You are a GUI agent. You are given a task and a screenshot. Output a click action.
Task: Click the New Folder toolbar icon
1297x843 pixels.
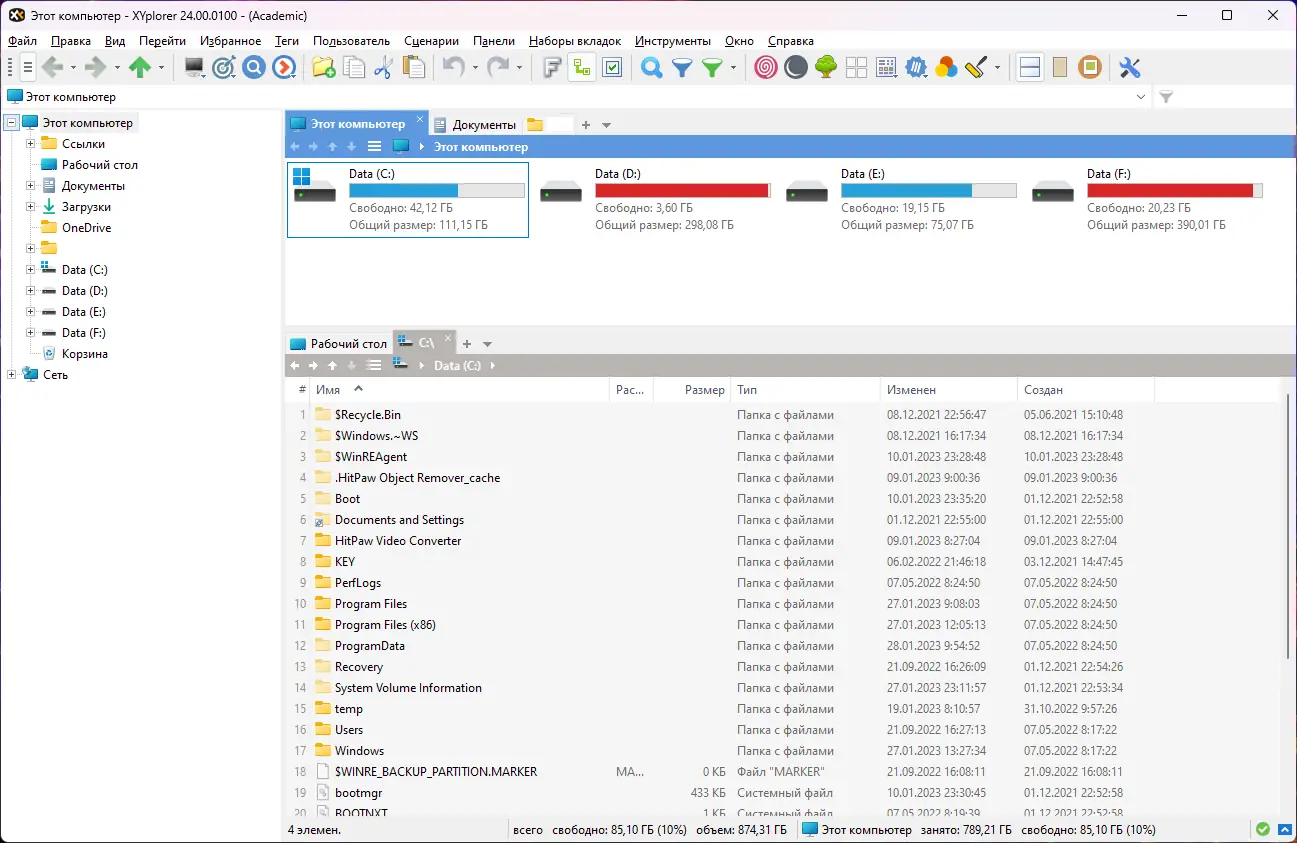click(x=323, y=67)
